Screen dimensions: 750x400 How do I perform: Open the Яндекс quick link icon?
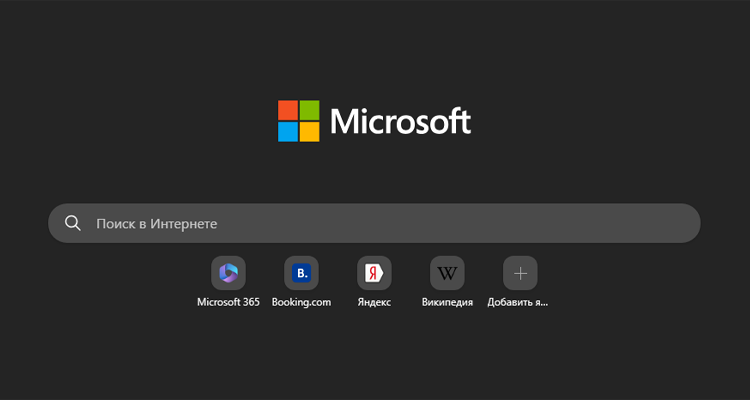(x=374, y=273)
